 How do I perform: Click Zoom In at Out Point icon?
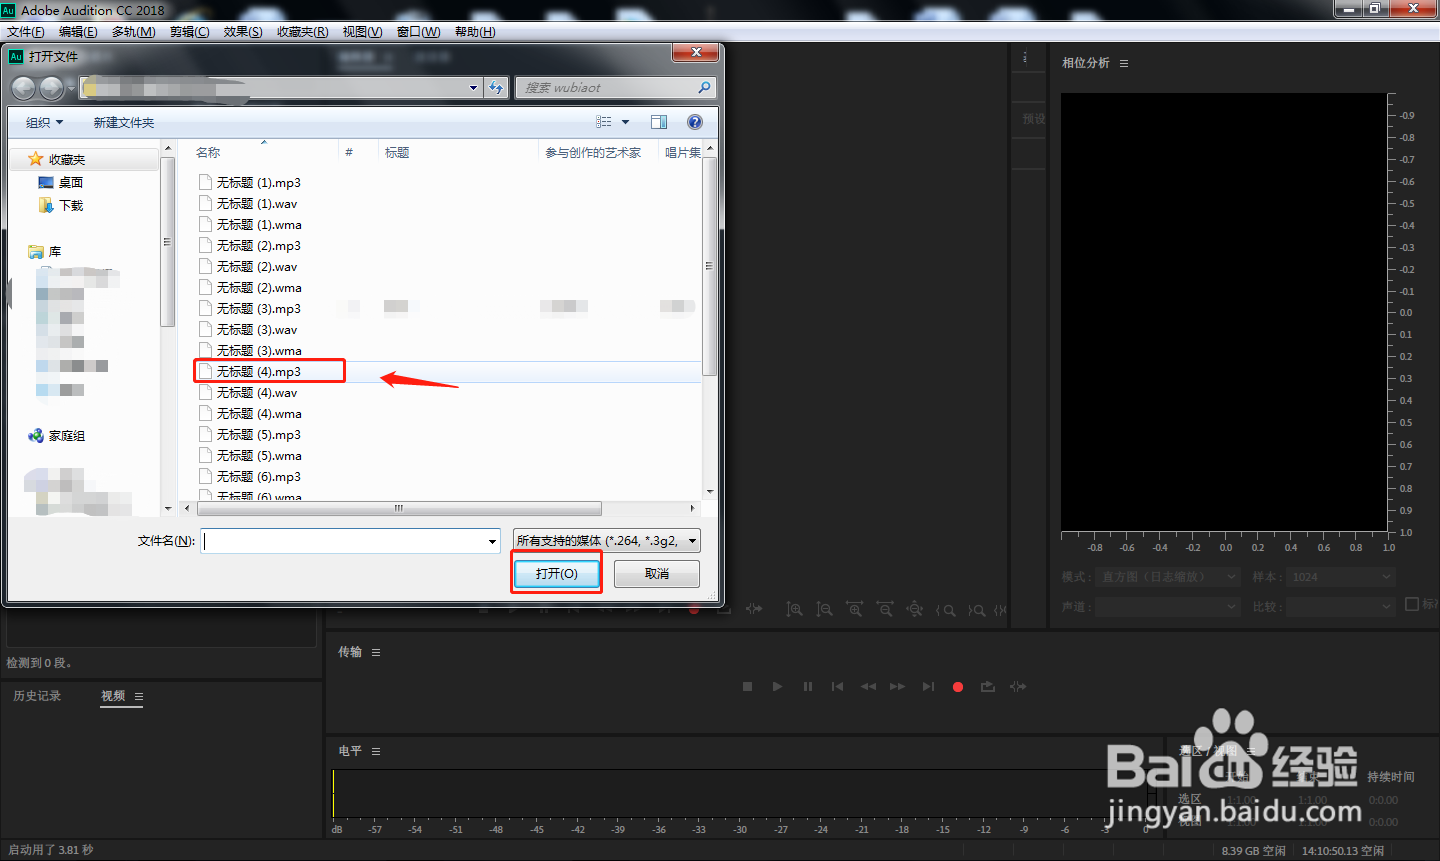tap(977, 610)
